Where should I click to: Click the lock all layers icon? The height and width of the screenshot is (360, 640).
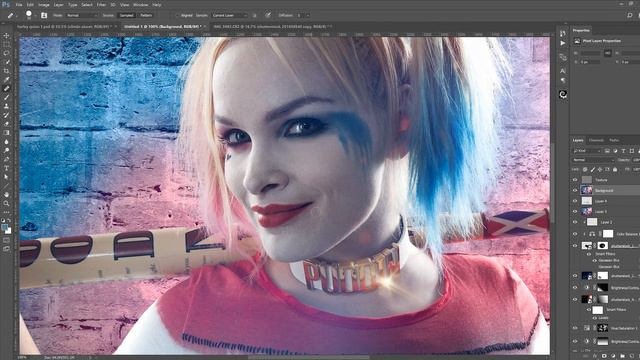tap(615, 169)
